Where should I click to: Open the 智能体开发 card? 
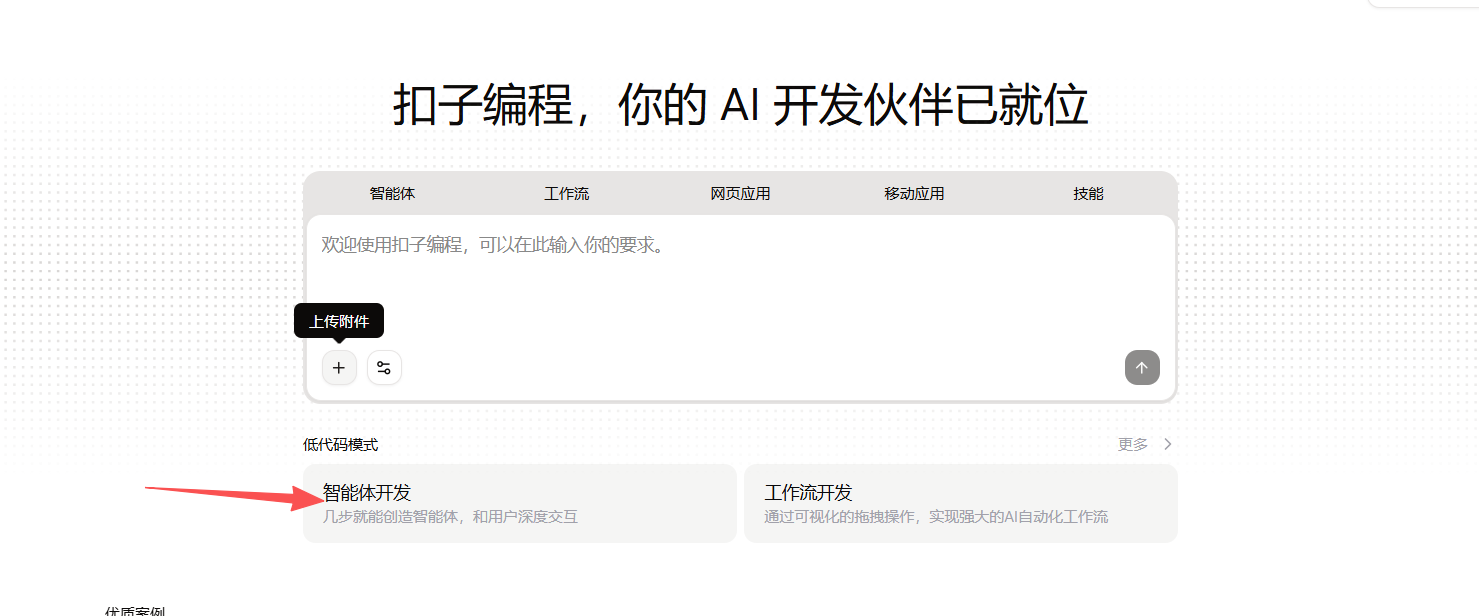(520, 503)
